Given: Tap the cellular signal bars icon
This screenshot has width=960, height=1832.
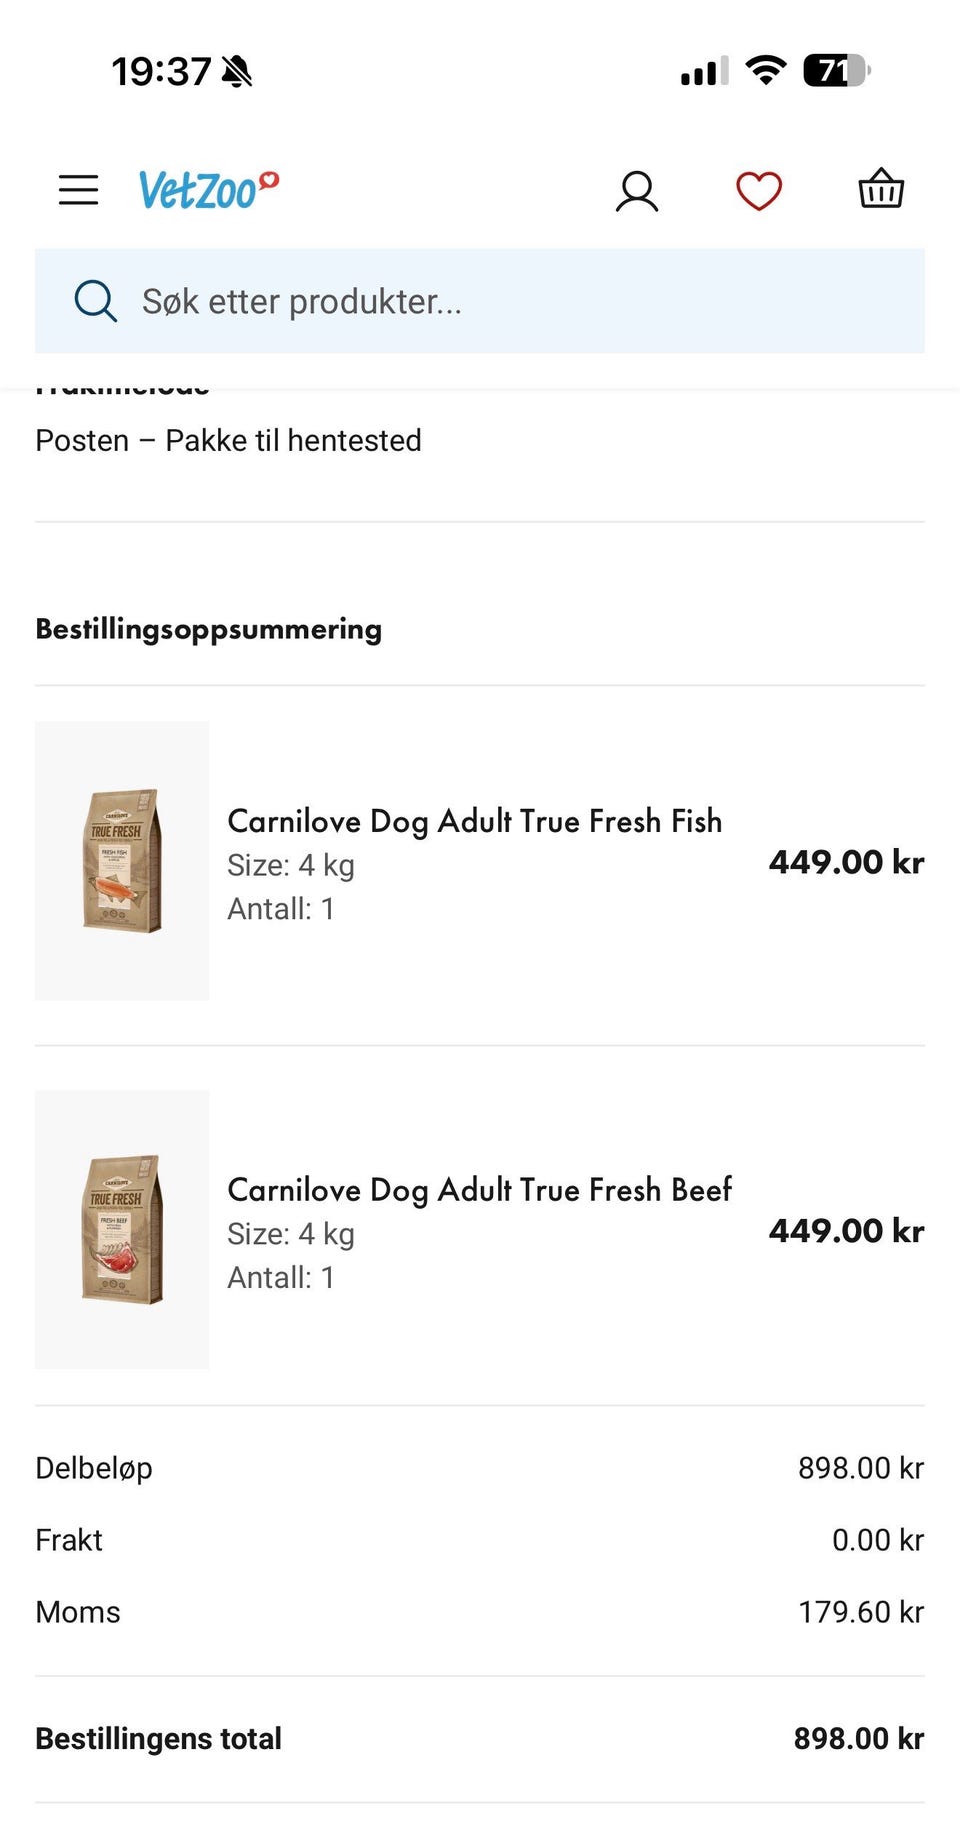Looking at the screenshot, I should [x=704, y=72].
